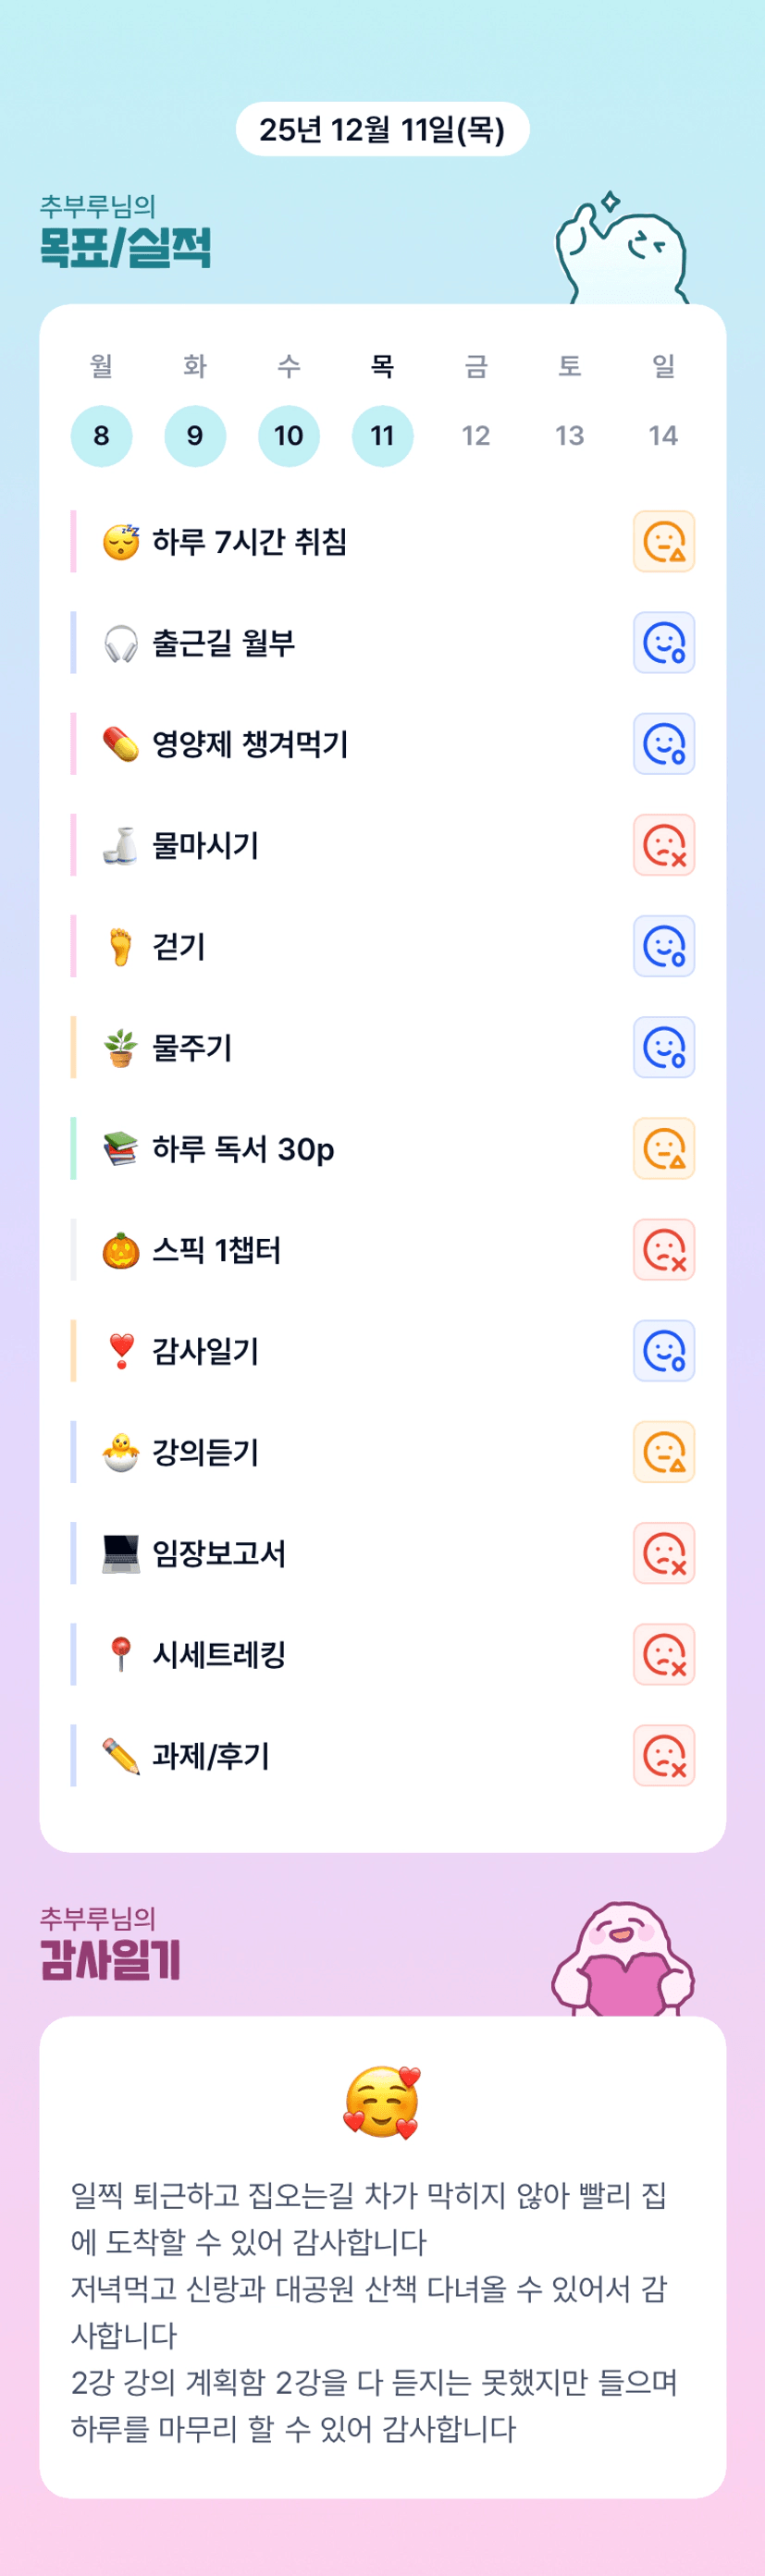The image size is (765, 2576).
Task: Switch to Friday the 12th
Action: click(476, 436)
